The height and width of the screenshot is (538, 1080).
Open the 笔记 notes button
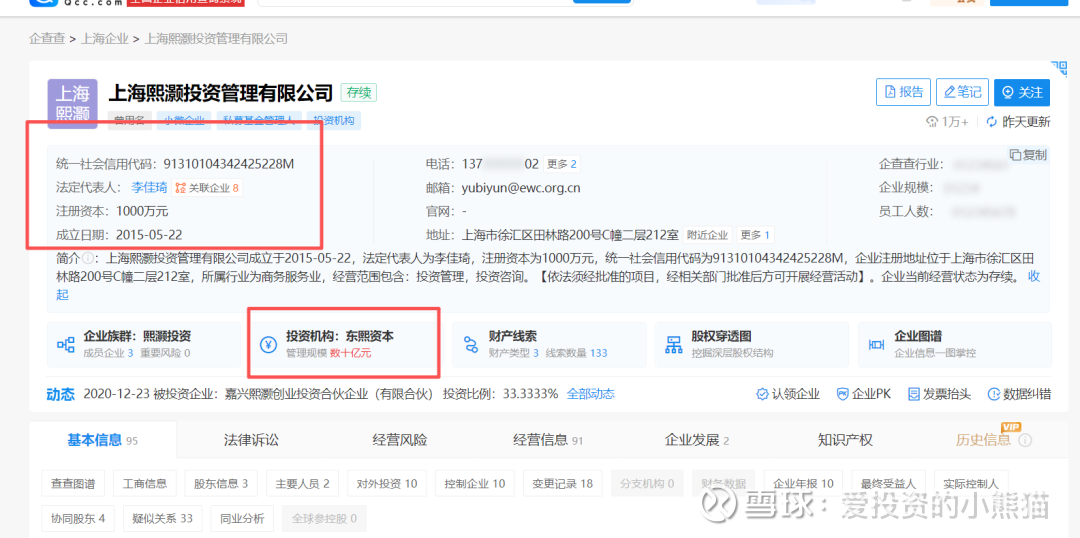pyautogui.click(x=962, y=92)
